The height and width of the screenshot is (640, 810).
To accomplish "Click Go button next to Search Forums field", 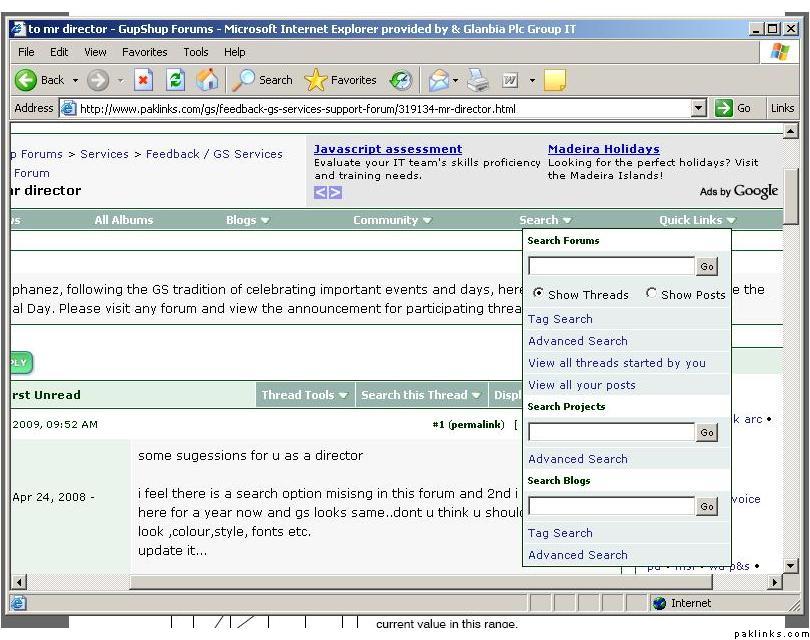I will pos(707,267).
